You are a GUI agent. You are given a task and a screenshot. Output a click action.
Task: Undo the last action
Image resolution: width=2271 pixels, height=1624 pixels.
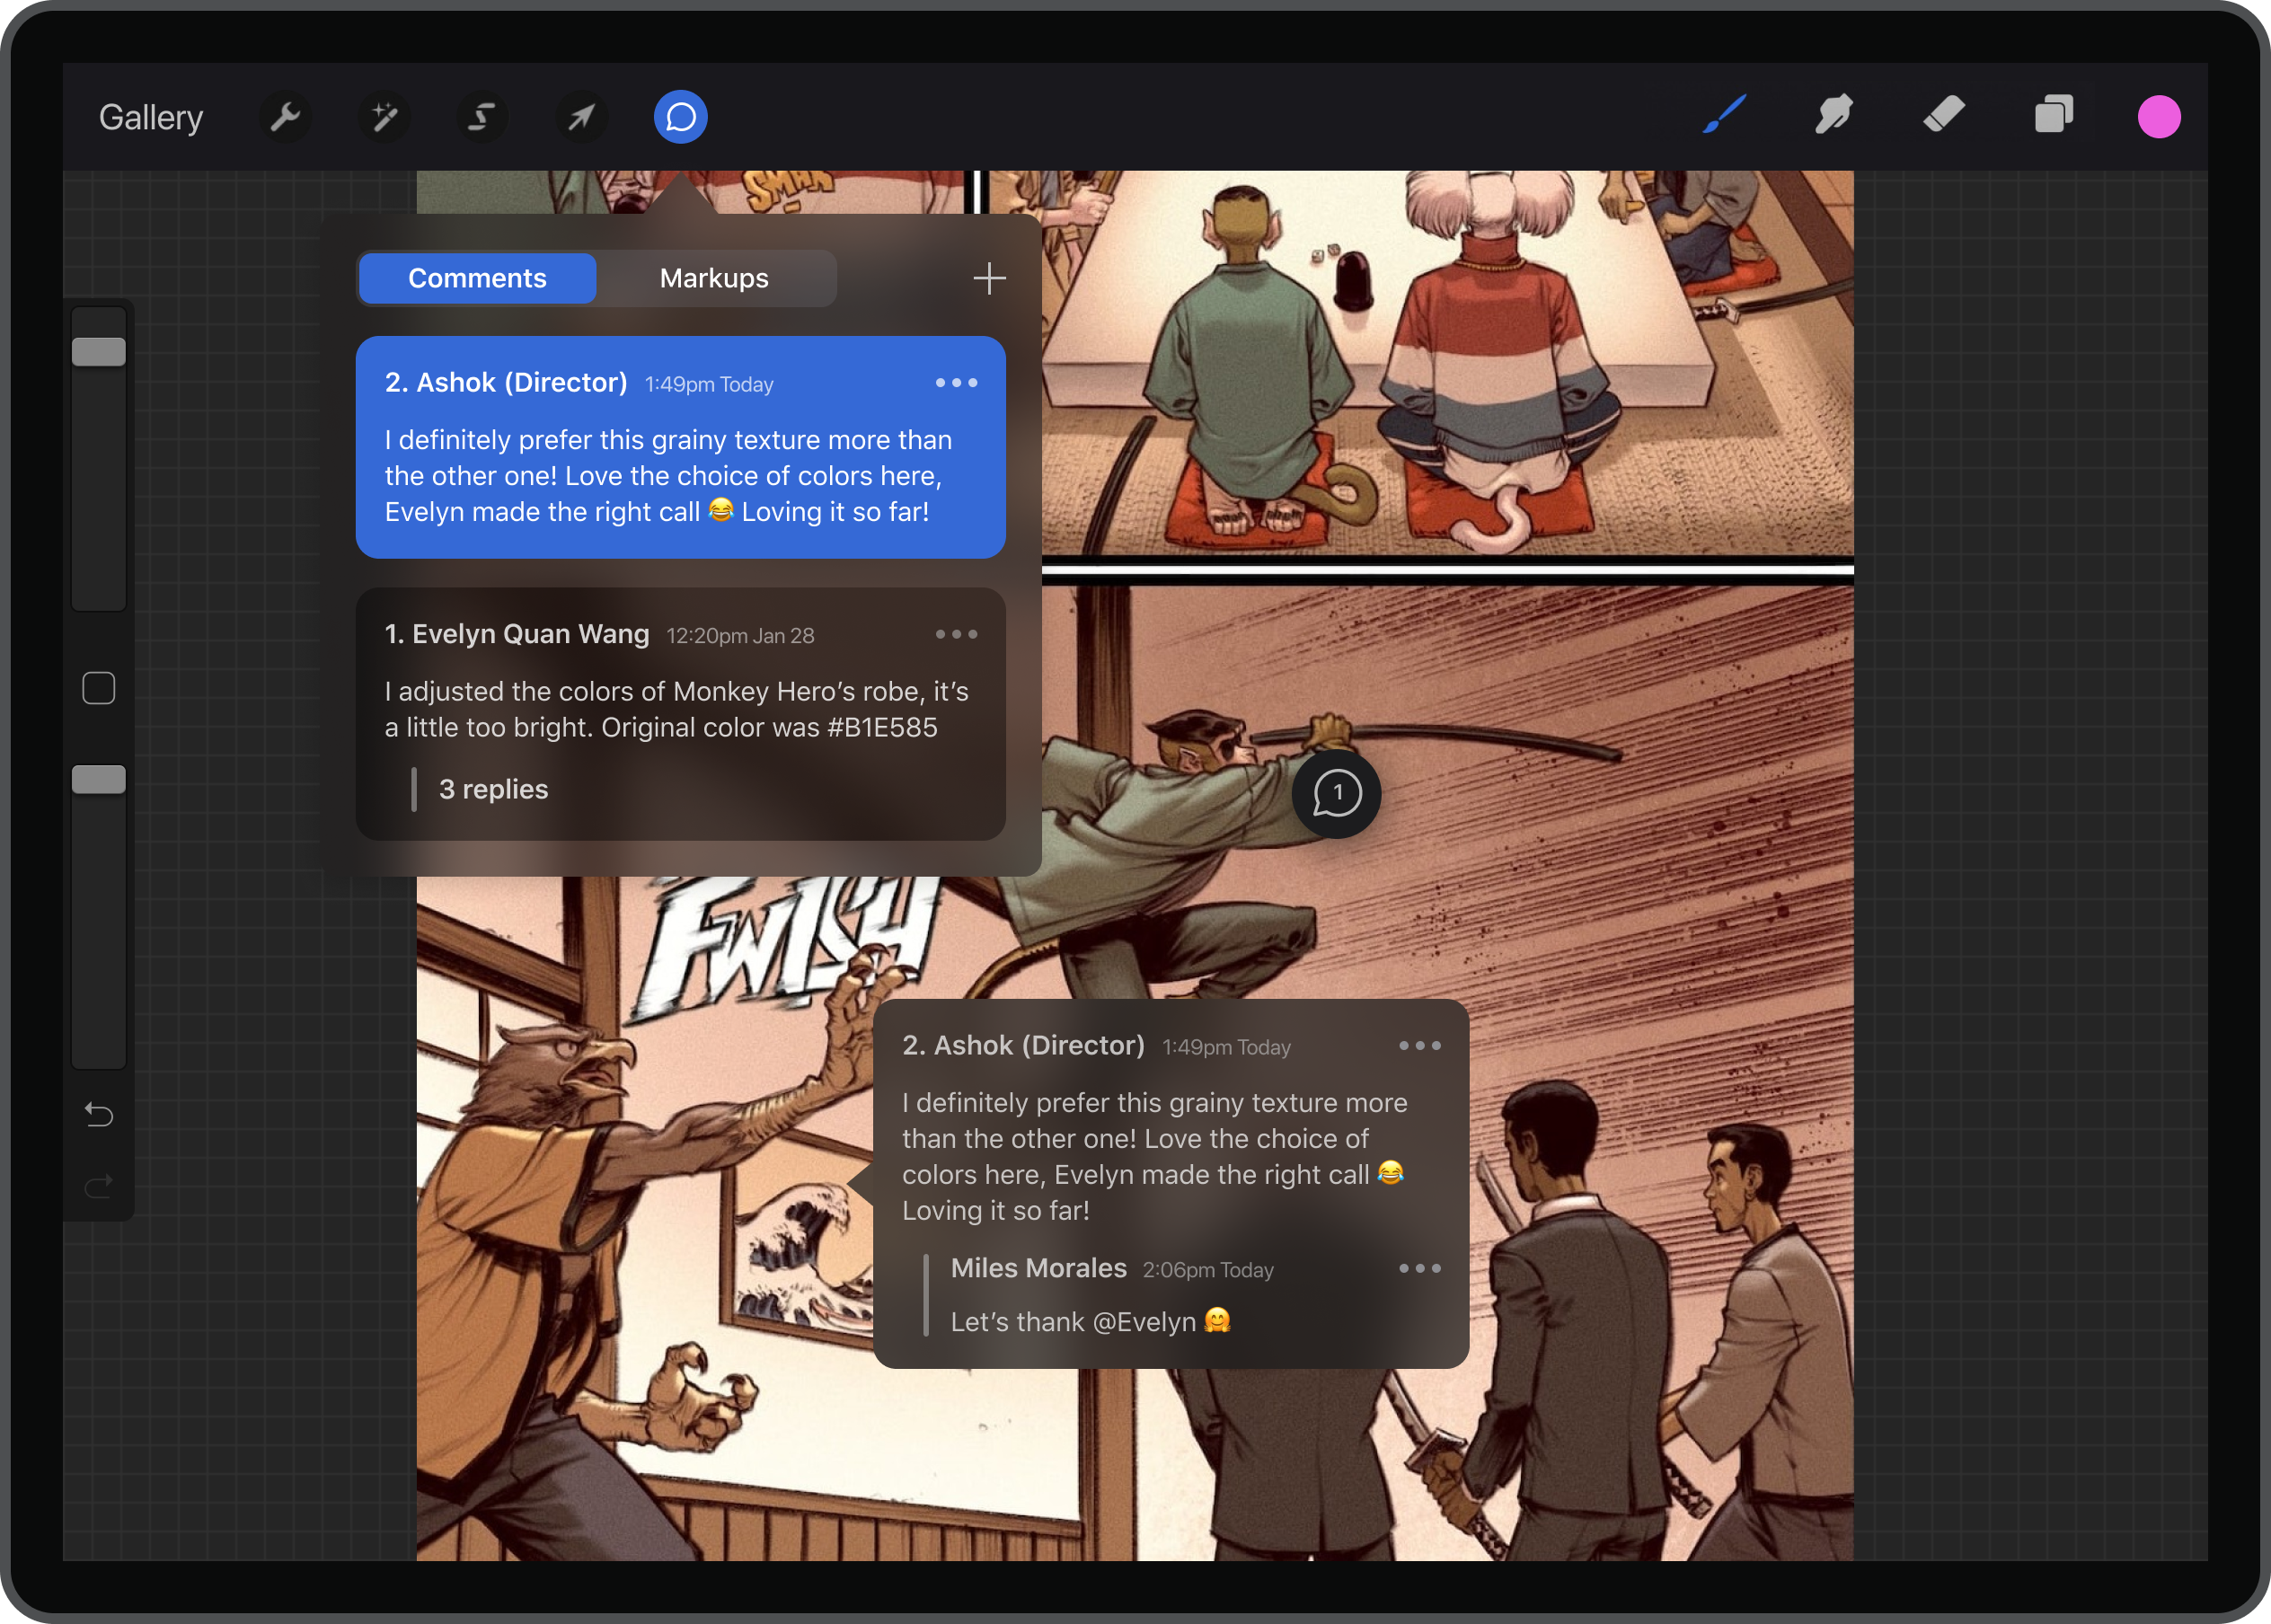99,1114
